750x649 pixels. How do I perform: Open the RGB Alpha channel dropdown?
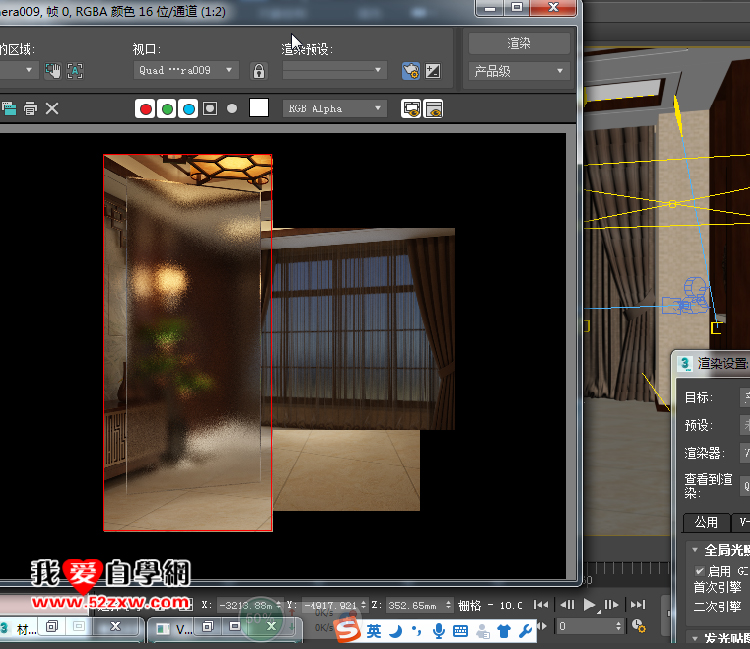334,109
